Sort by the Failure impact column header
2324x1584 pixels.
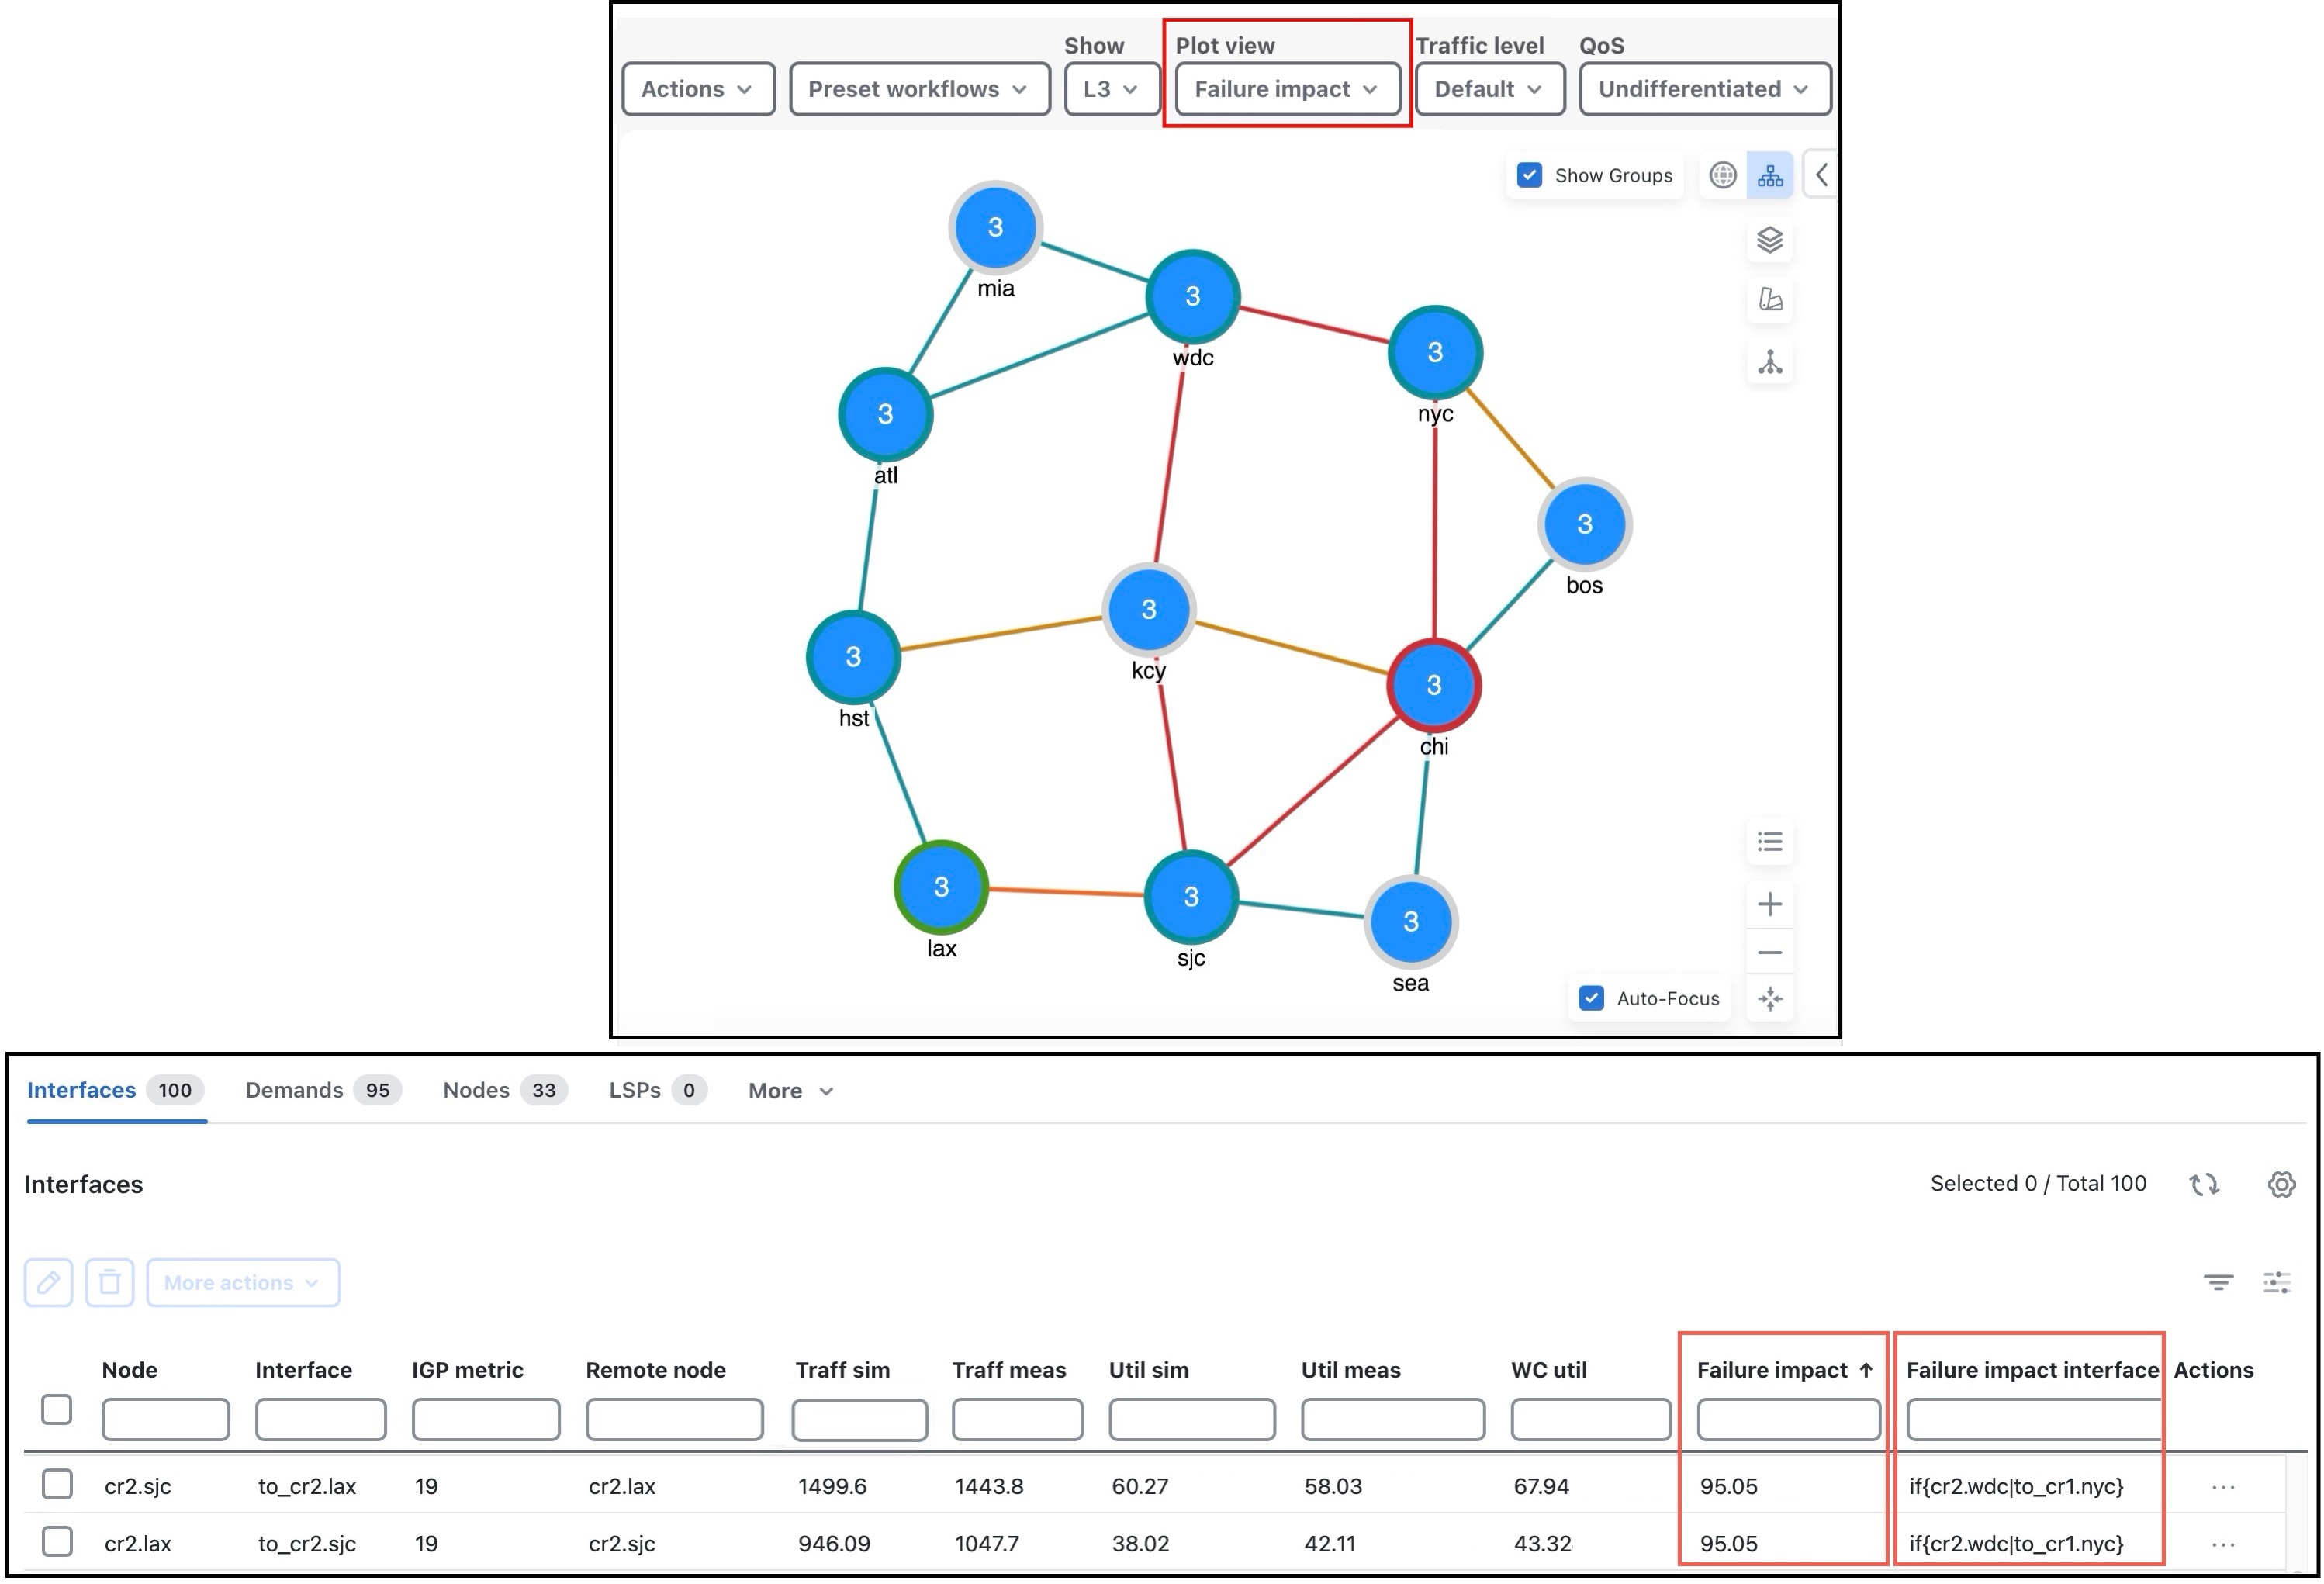pos(1772,1370)
